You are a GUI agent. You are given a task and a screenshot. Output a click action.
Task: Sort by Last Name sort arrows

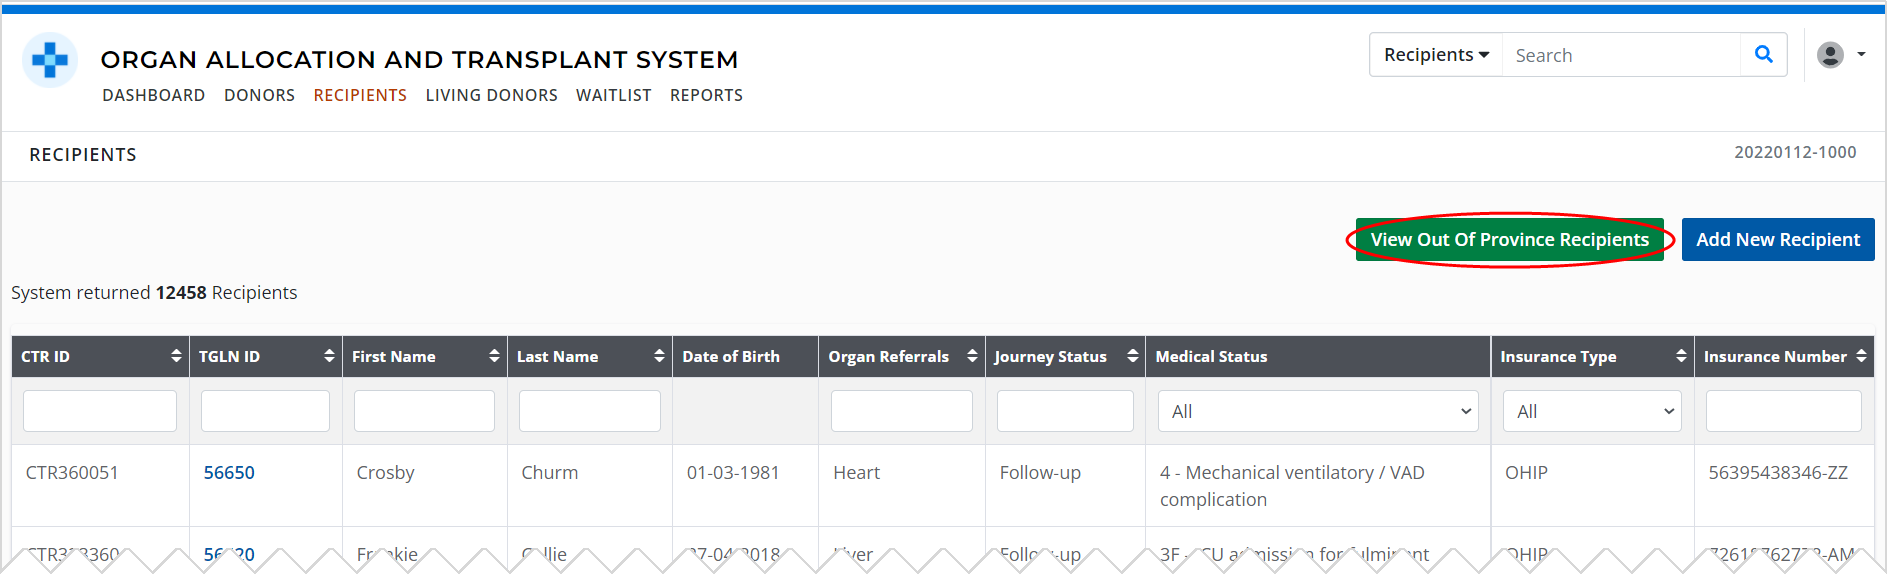(x=659, y=356)
